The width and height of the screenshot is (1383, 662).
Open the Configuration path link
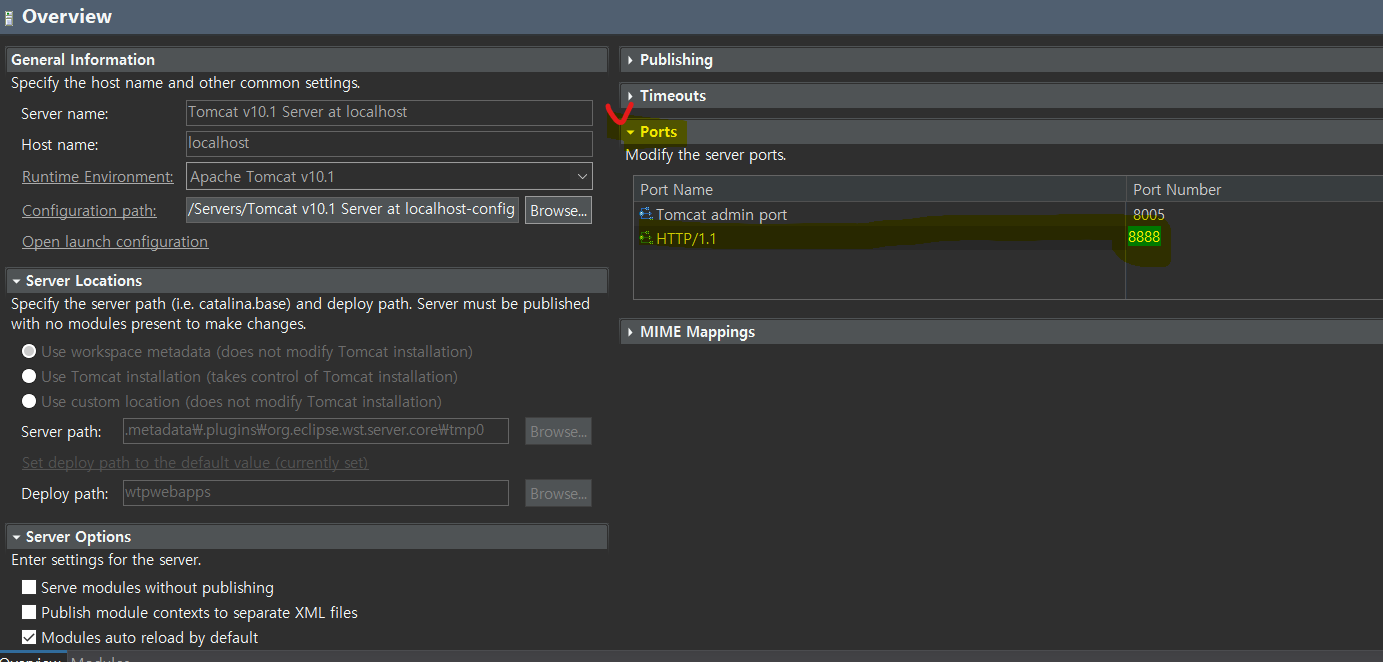89,211
